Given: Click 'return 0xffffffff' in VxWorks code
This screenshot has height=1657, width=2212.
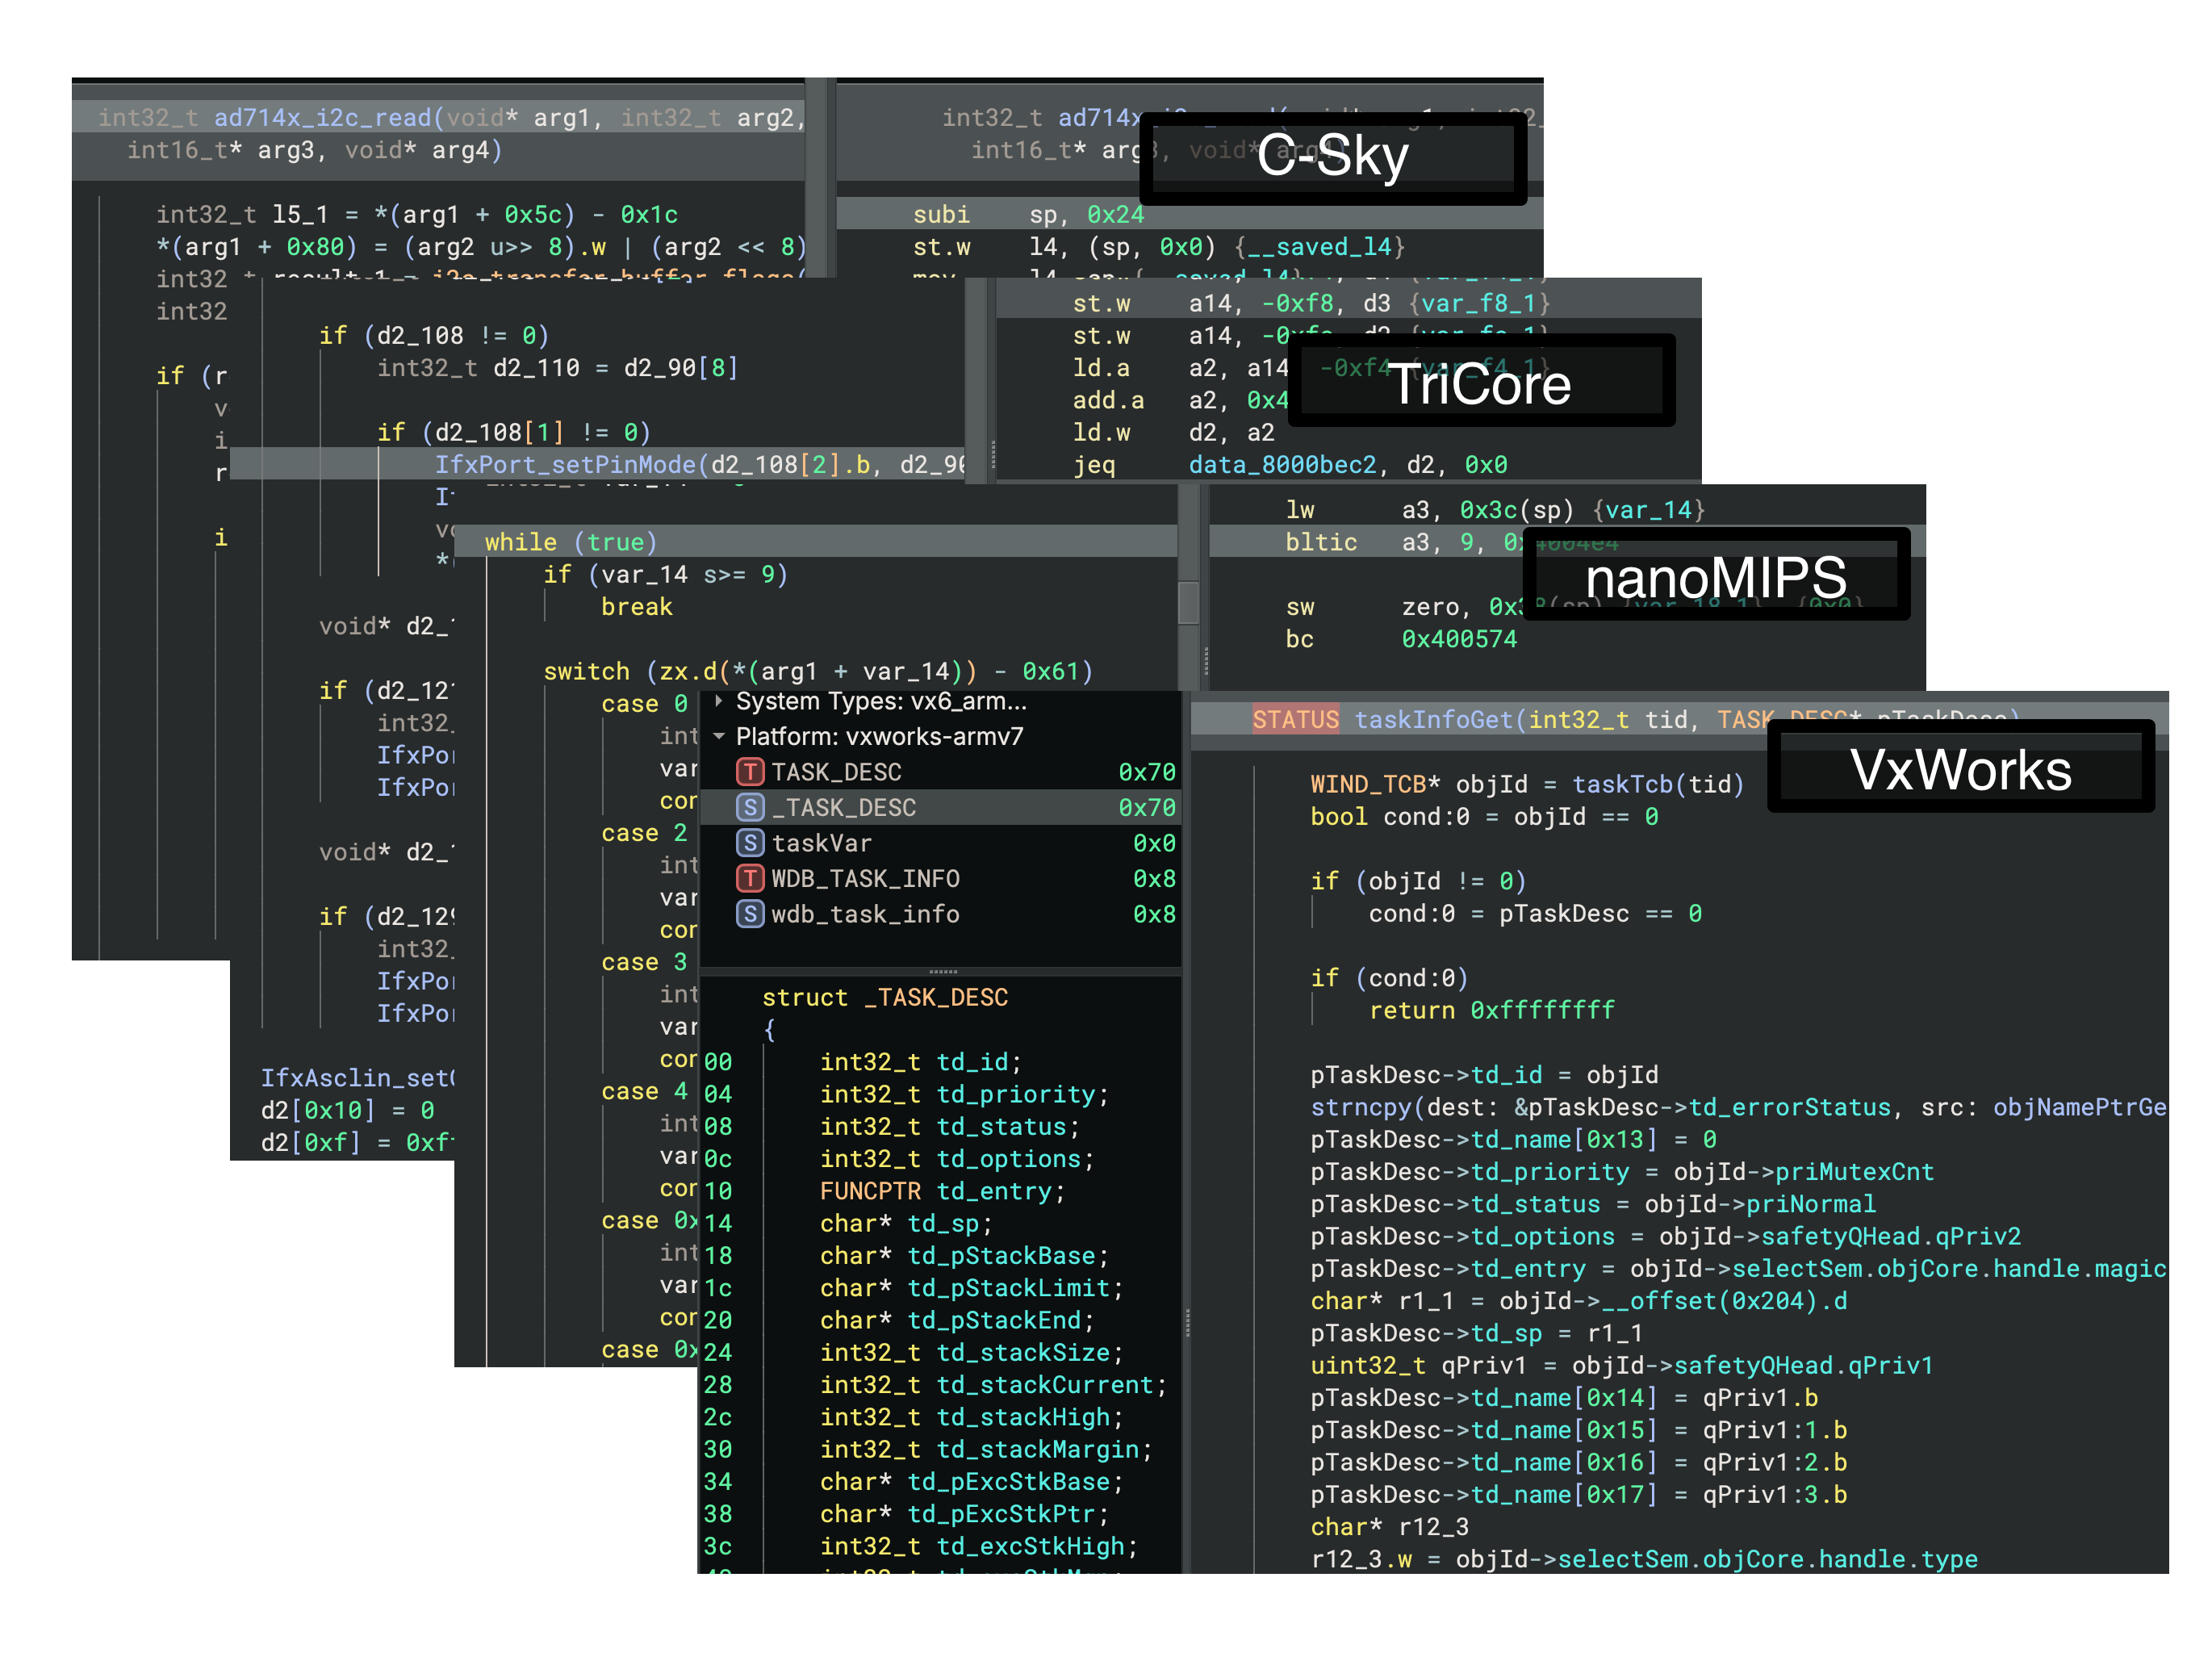Looking at the screenshot, I should point(1492,1010).
